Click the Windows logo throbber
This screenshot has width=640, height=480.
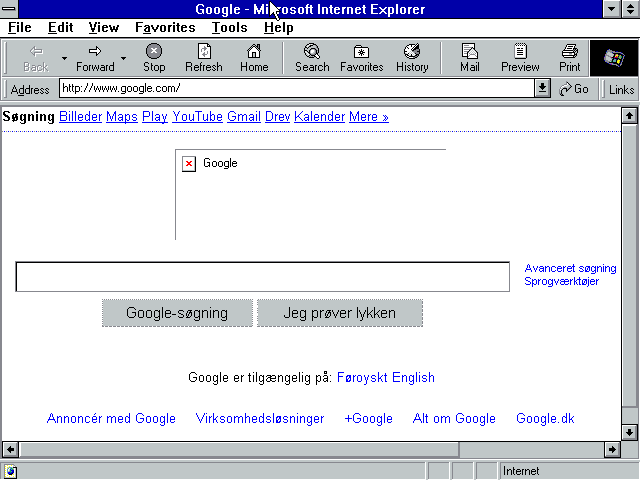(614, 58)
